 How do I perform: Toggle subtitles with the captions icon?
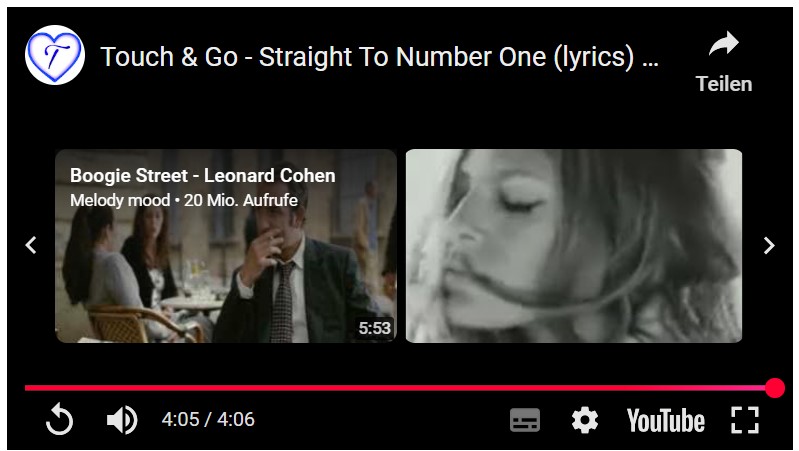point(525,420)
